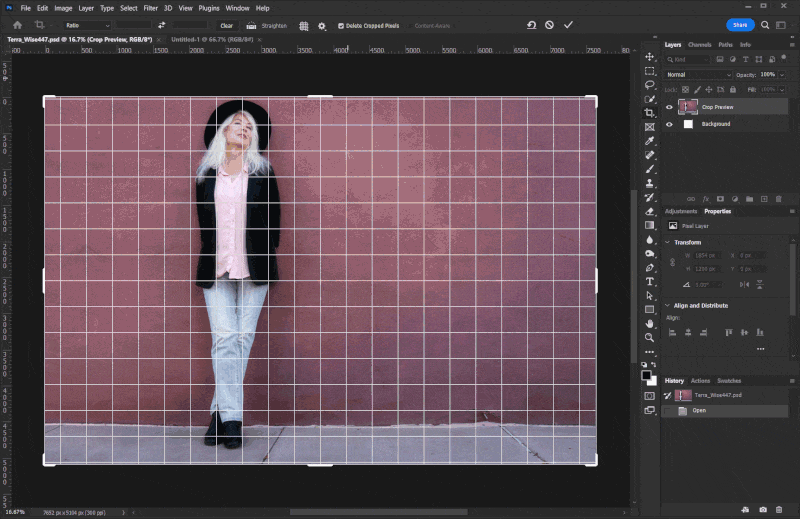
Task: Hide the Background layer visibility
Action: (669, 124)
